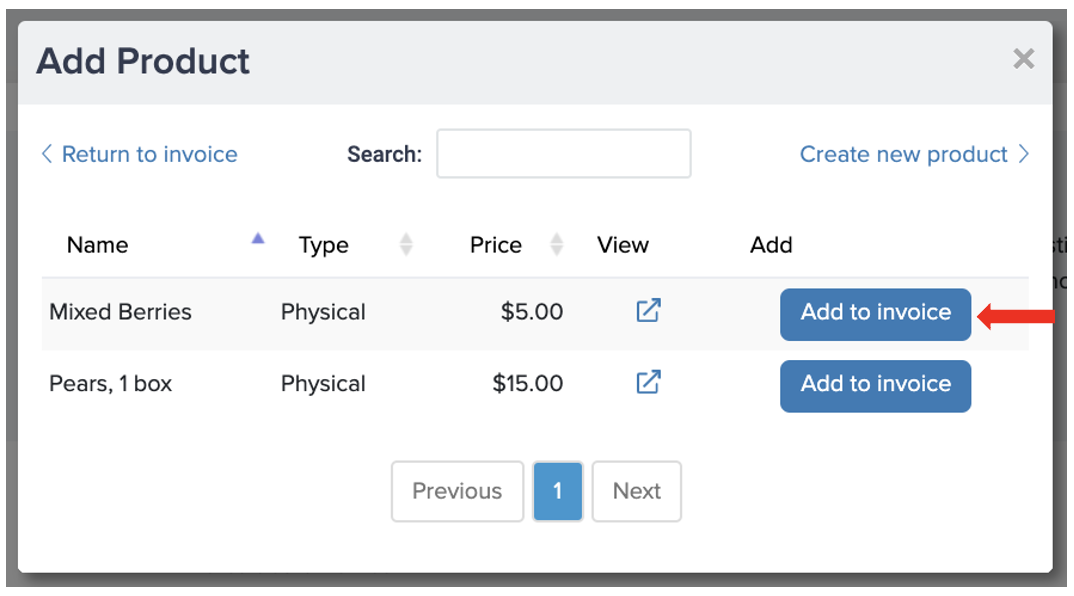Click the Price column header

(496, 245)
